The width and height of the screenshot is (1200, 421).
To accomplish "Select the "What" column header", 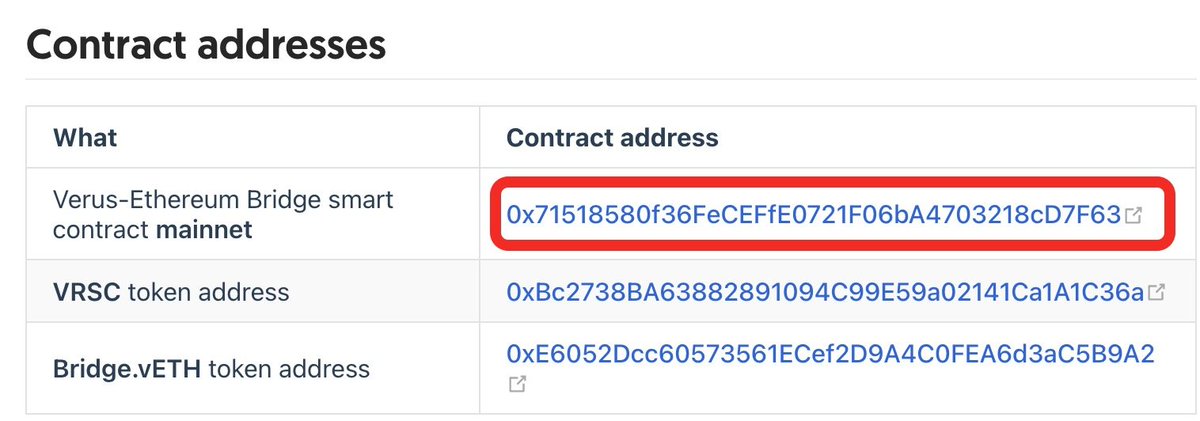I will tap(85, 137).
